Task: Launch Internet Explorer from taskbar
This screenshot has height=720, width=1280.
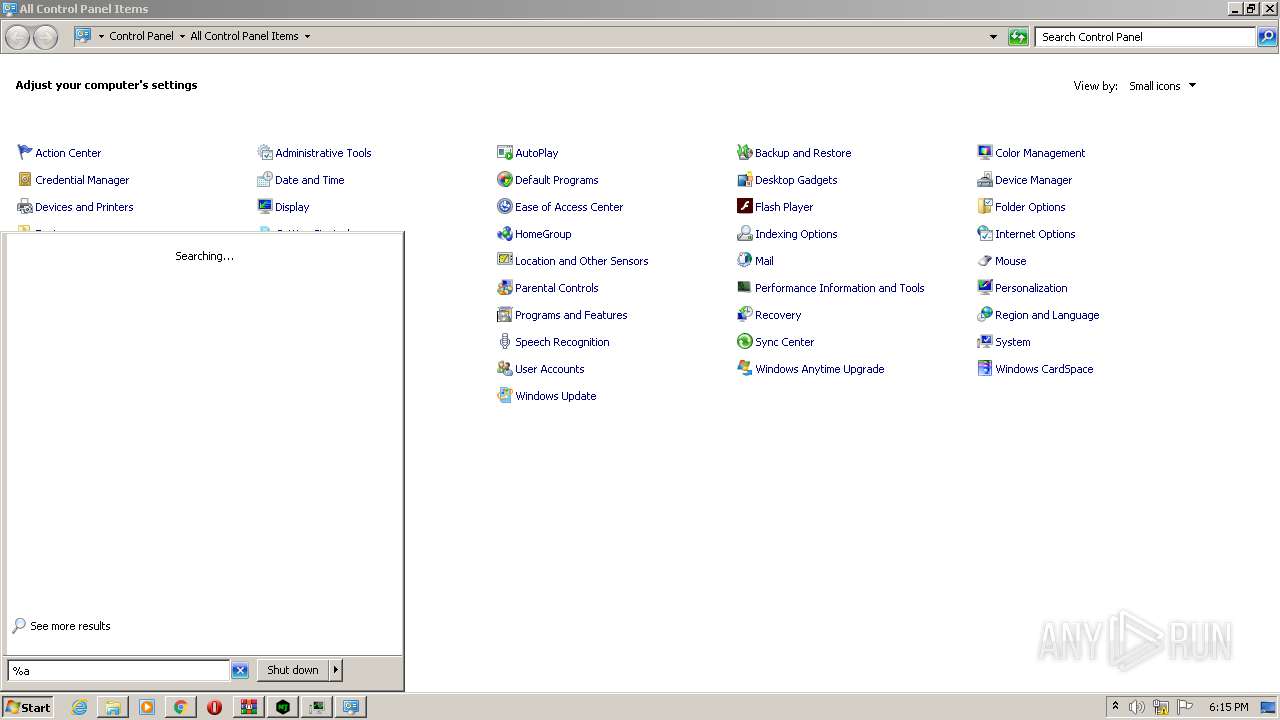Action: [x=79, y=707]
